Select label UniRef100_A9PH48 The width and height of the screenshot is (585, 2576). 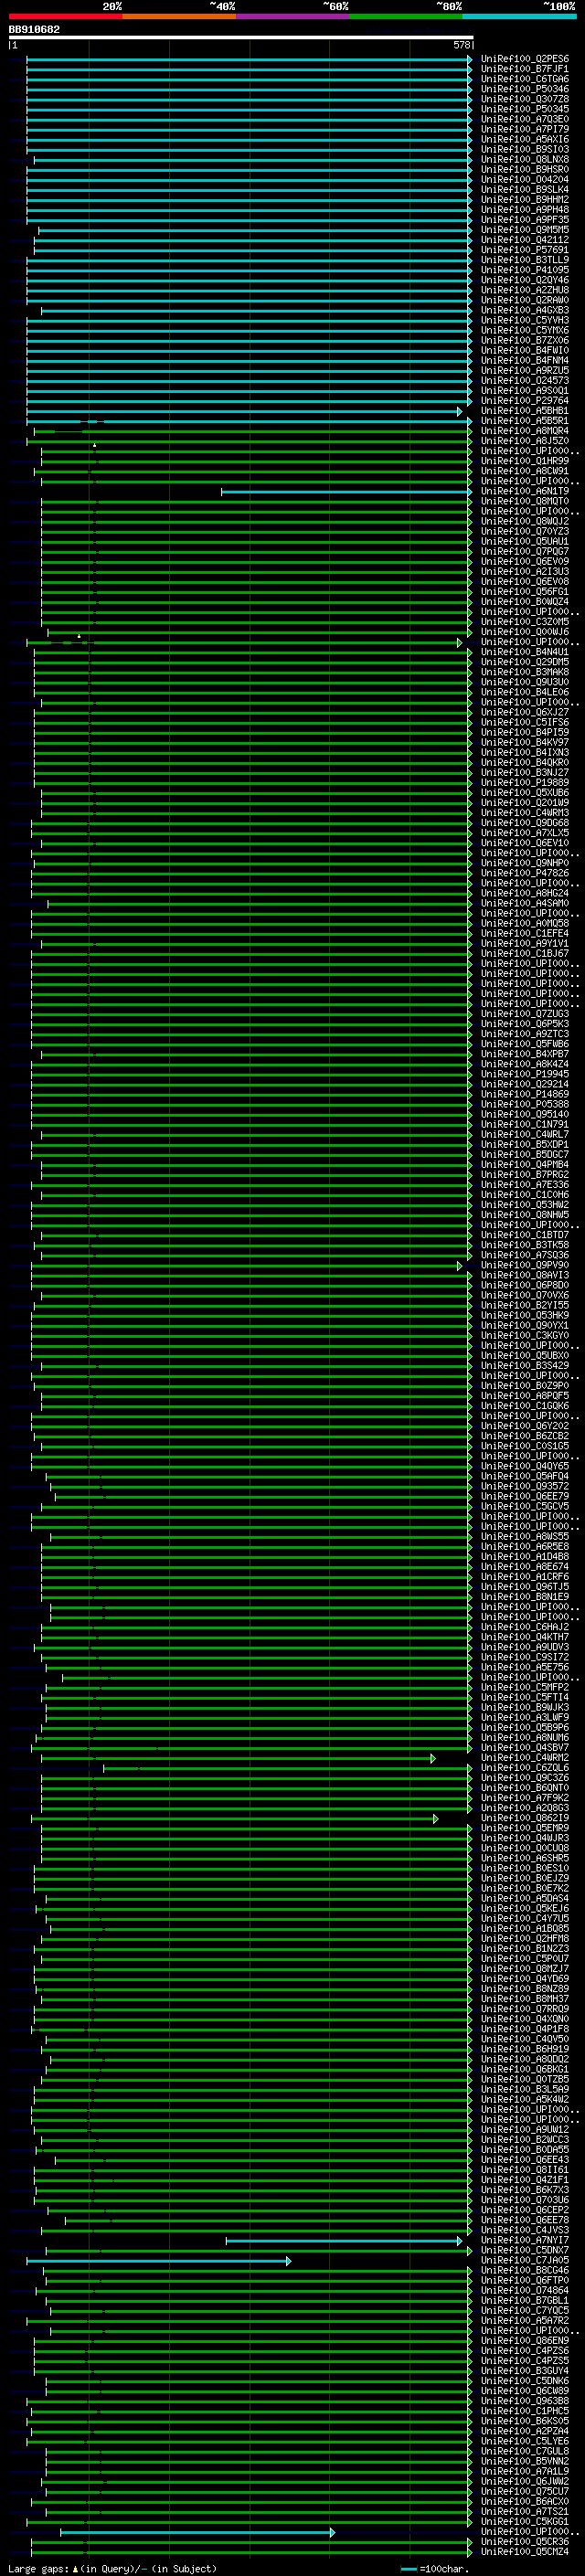click(x=525, y=209)
